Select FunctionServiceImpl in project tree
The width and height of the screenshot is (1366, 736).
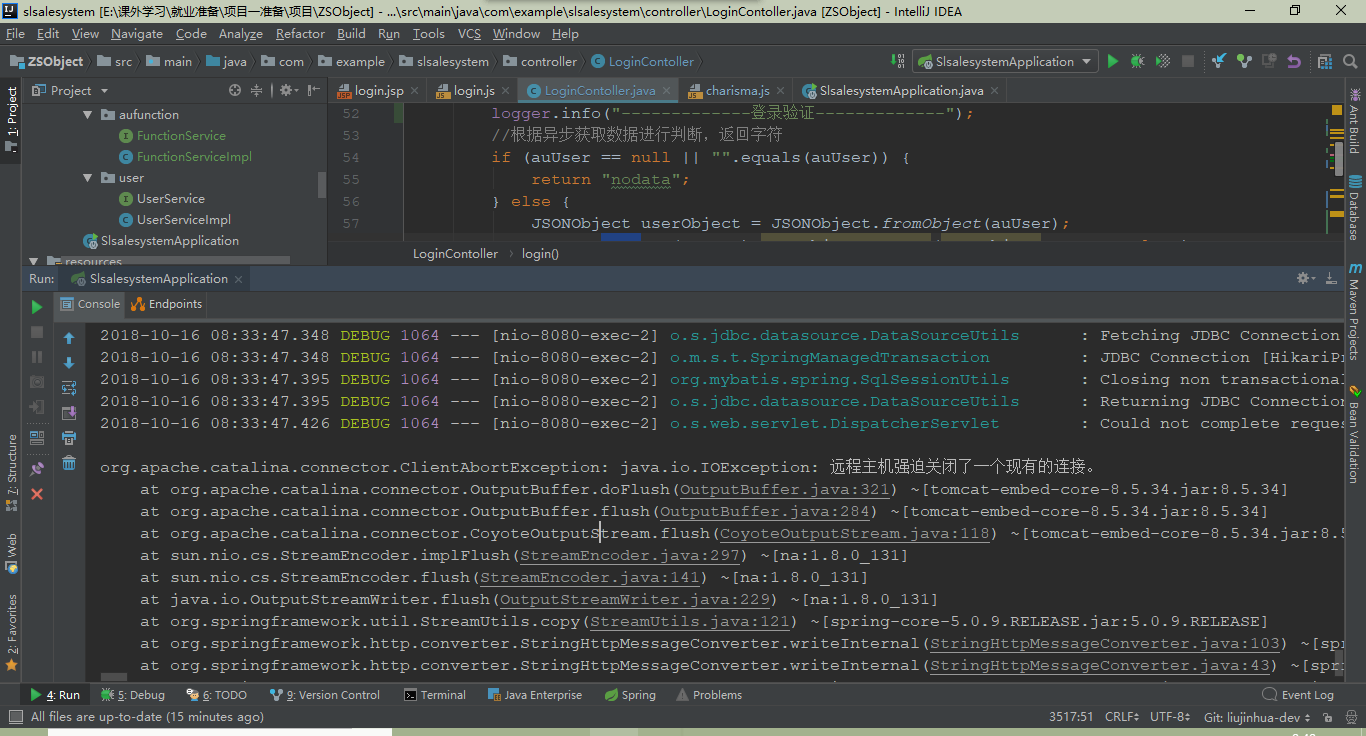point(194,157)
